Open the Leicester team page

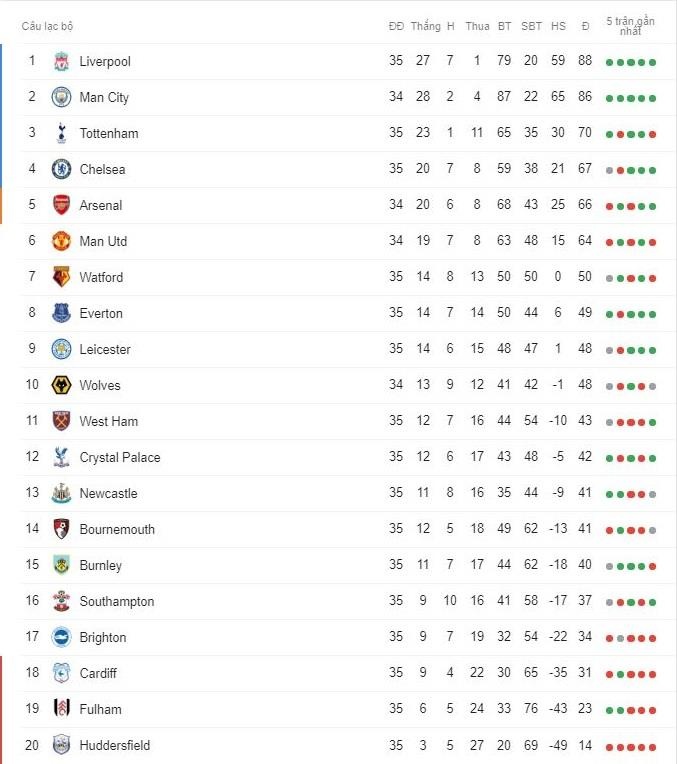point(105,349)
